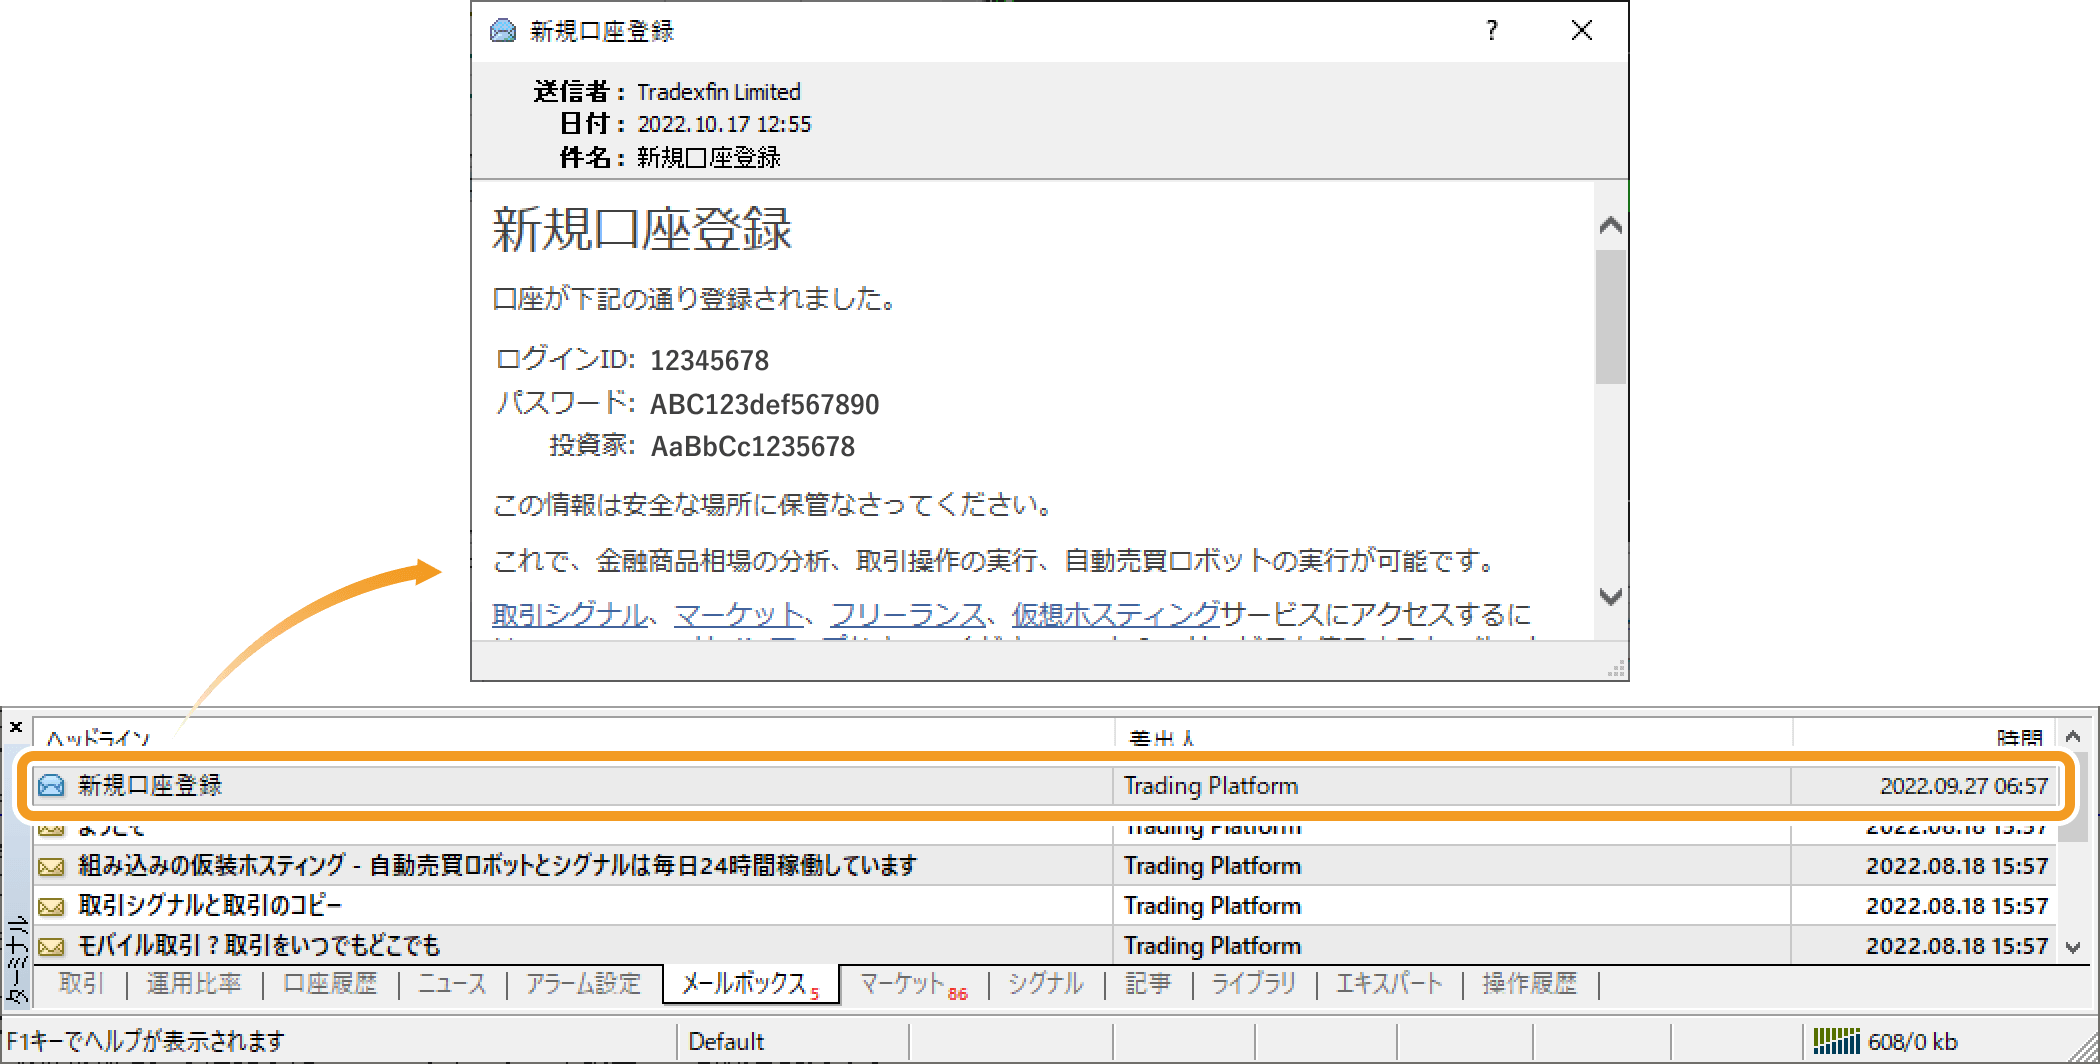This screenshot has width=2100, height=1064.
Task: Click the mailbox list scroll down arrow
Action: (x=2073, y=947)
